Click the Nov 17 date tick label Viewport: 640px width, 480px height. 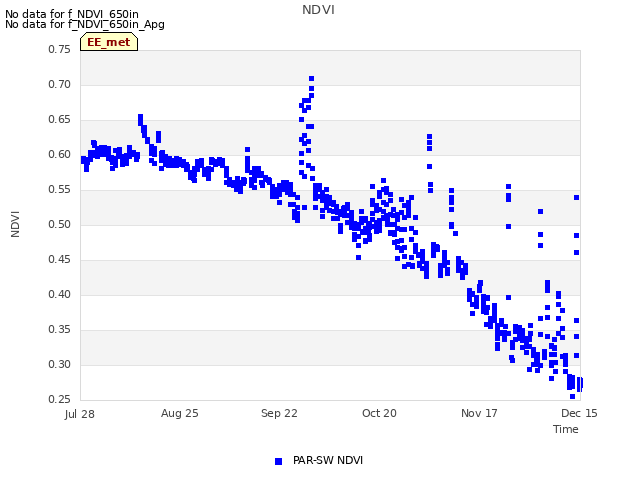479,413
